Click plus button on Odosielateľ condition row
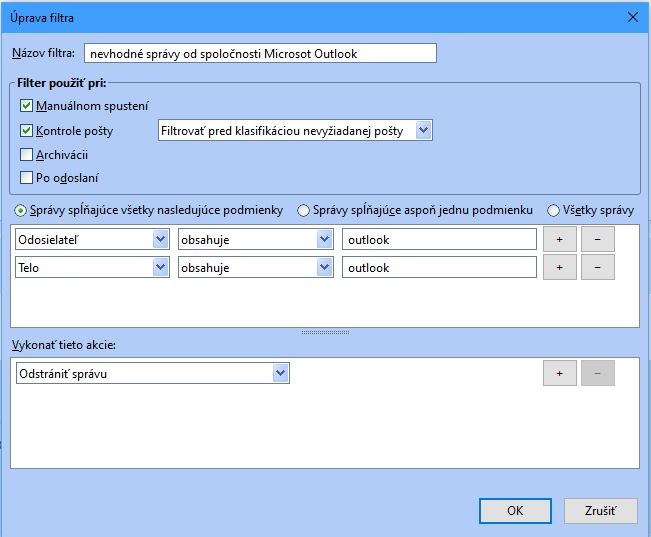 click(559, 239)
